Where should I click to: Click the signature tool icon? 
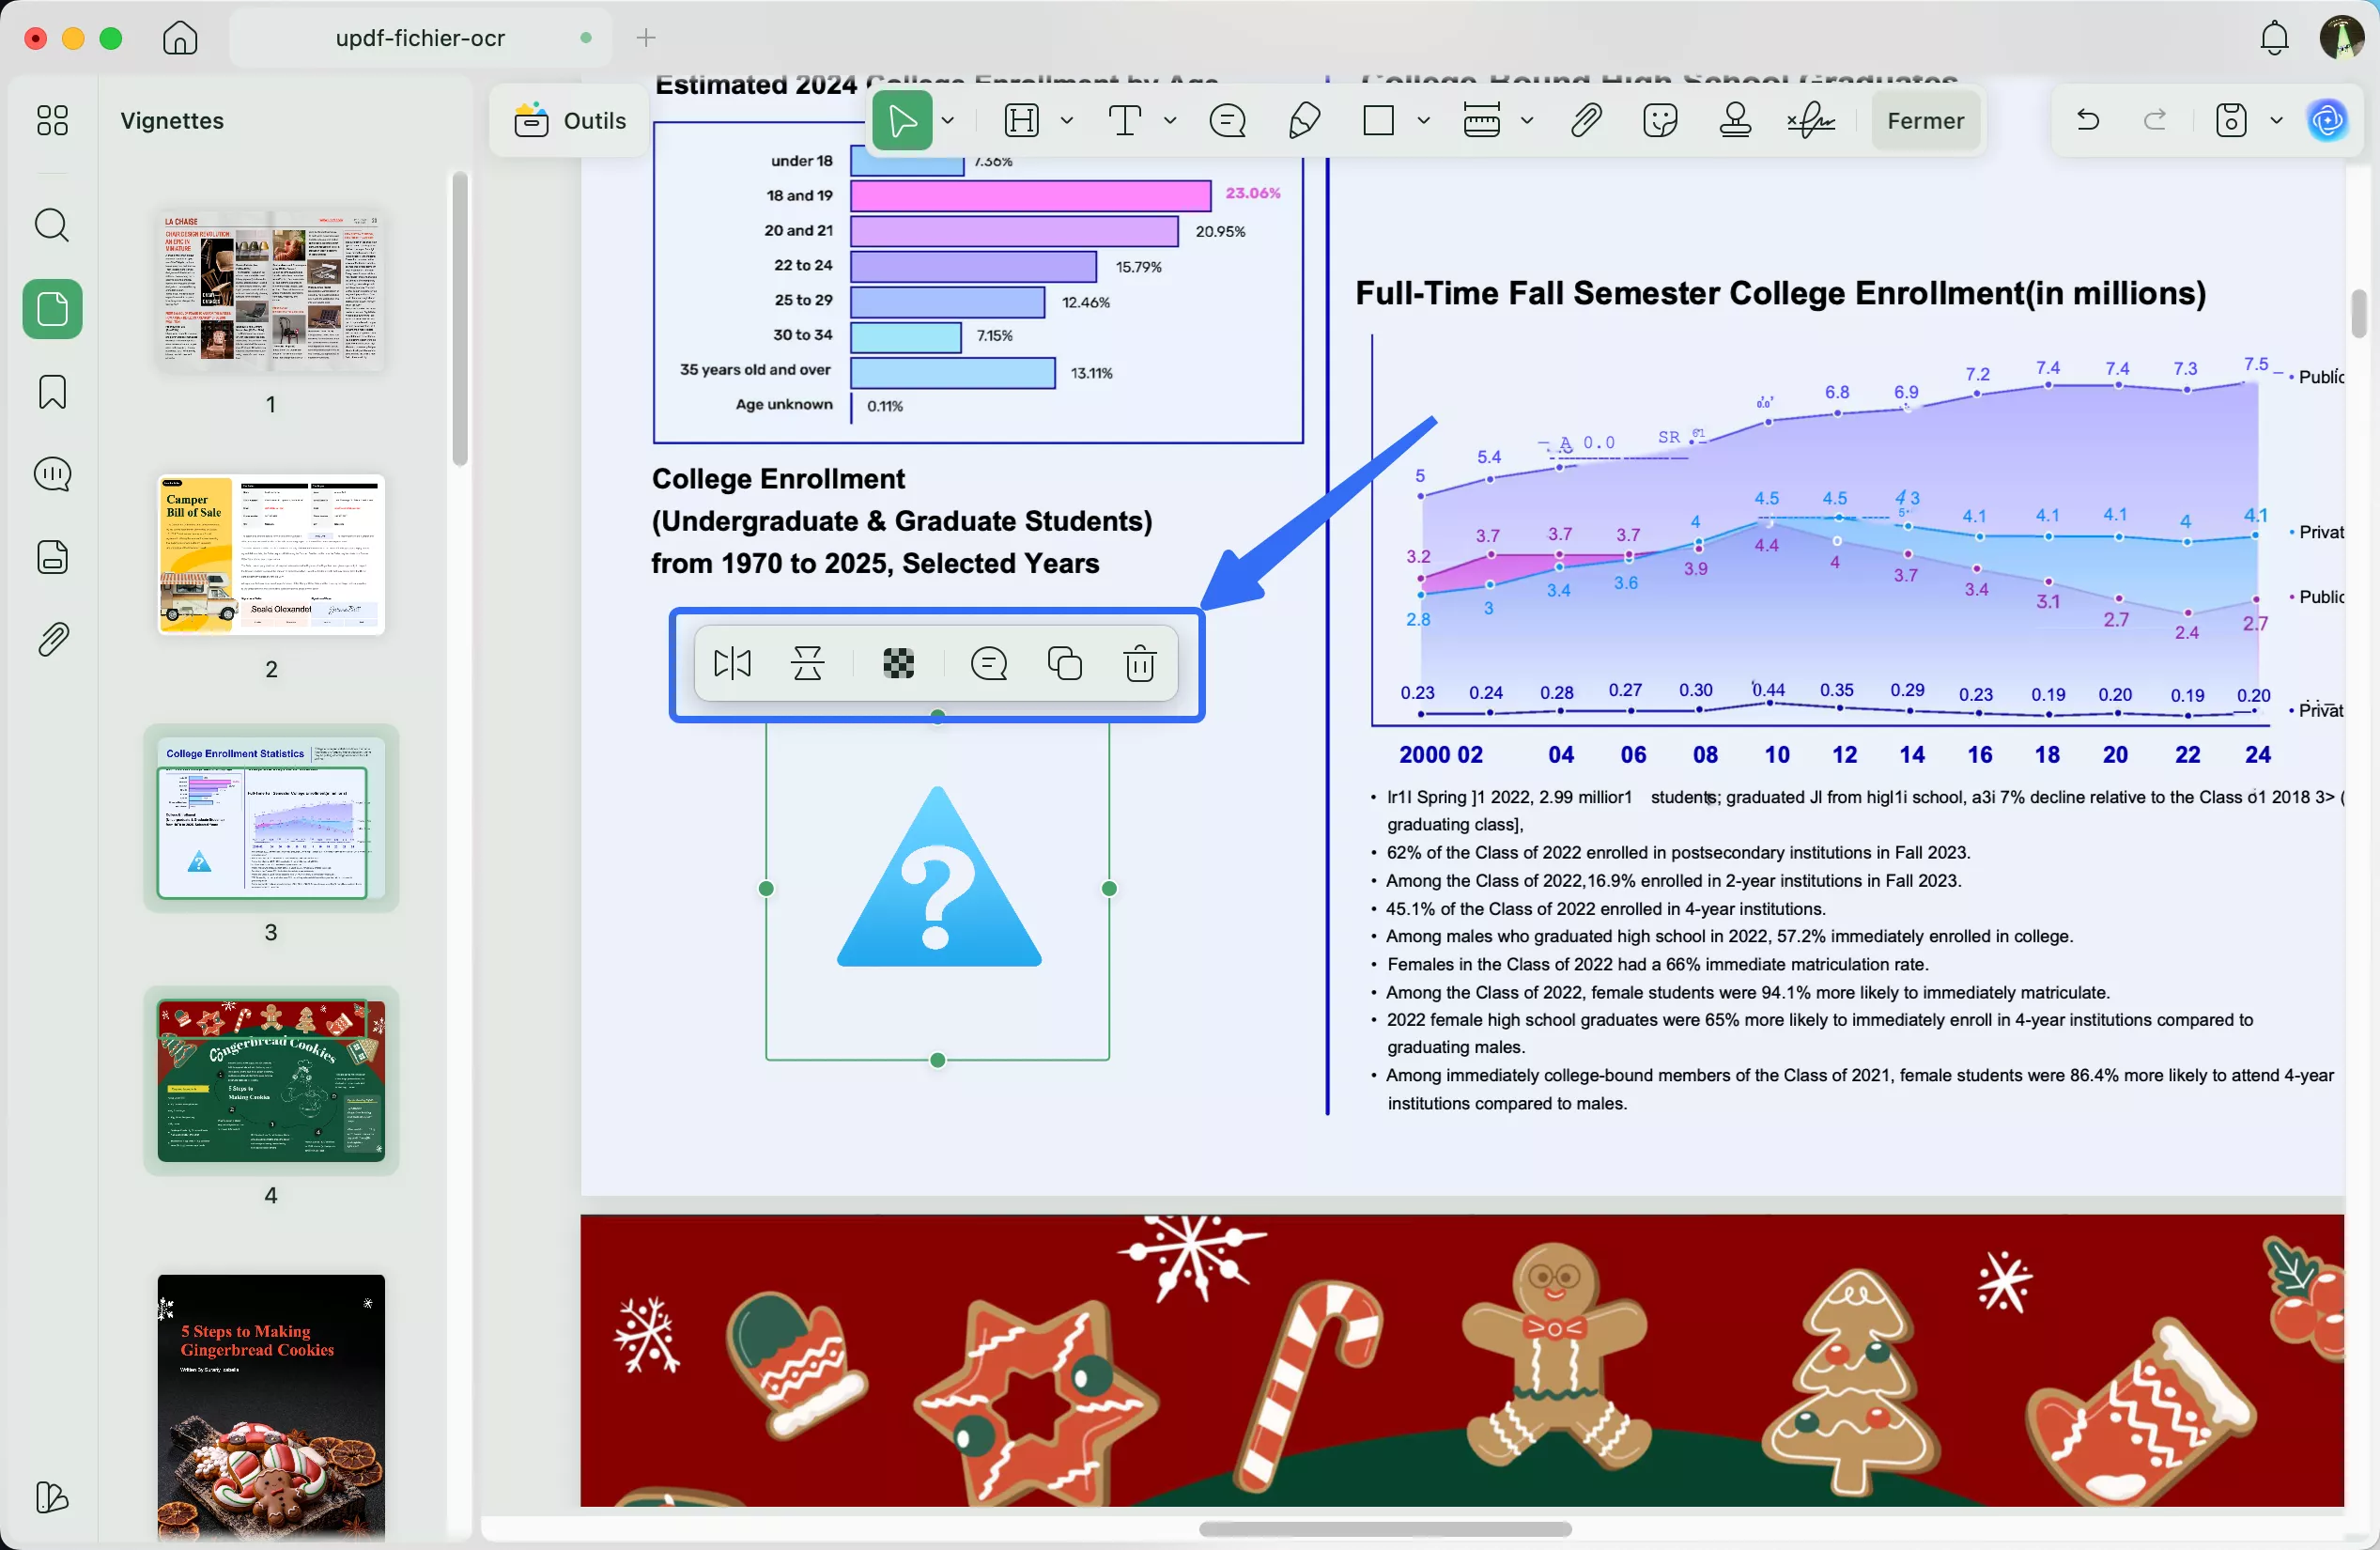coord(1810,121)
